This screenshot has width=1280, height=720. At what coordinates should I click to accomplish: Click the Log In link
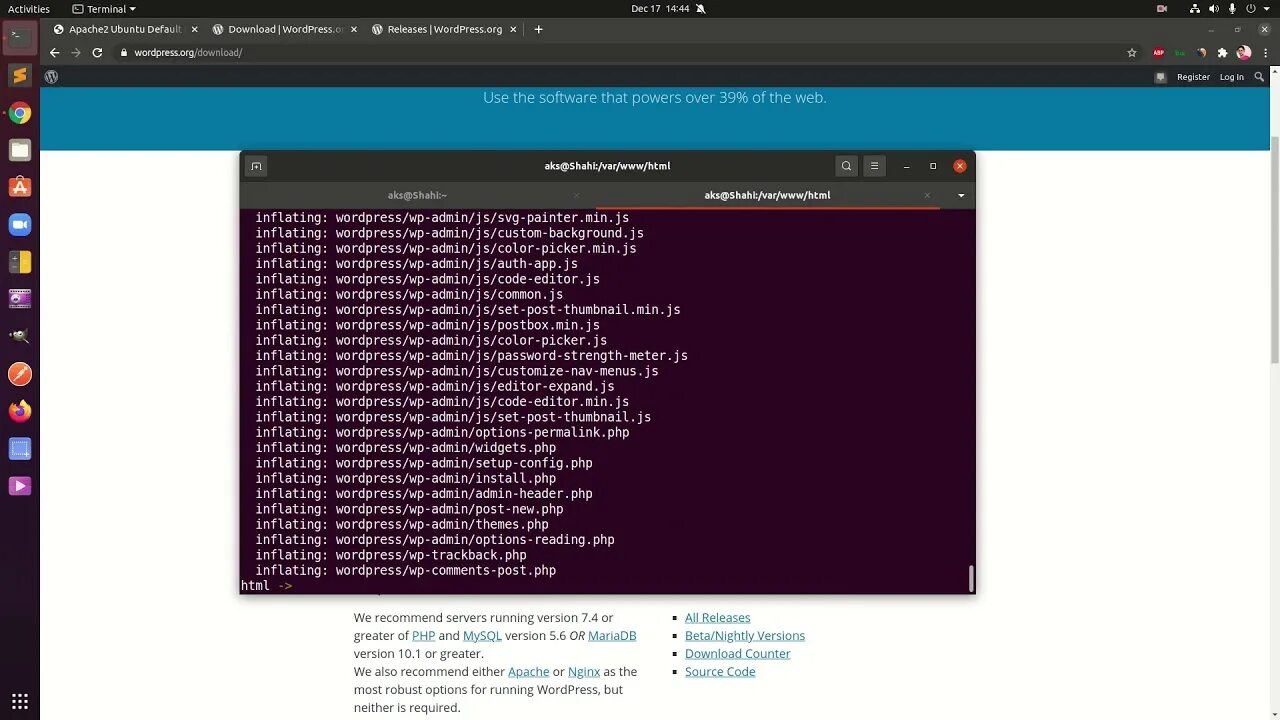tap(1232, 77)
